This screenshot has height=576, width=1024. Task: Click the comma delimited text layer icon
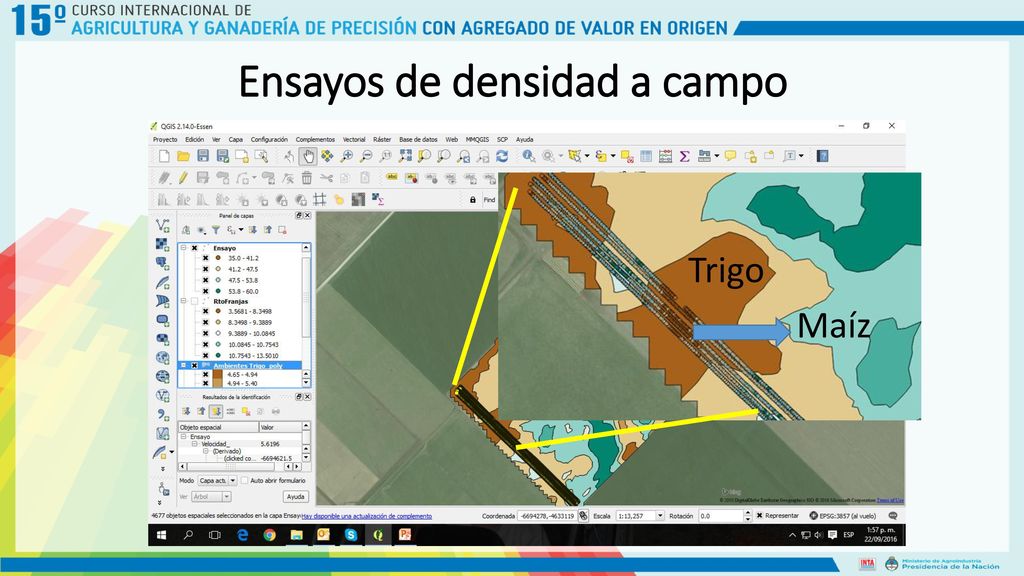tap(163, 415)
